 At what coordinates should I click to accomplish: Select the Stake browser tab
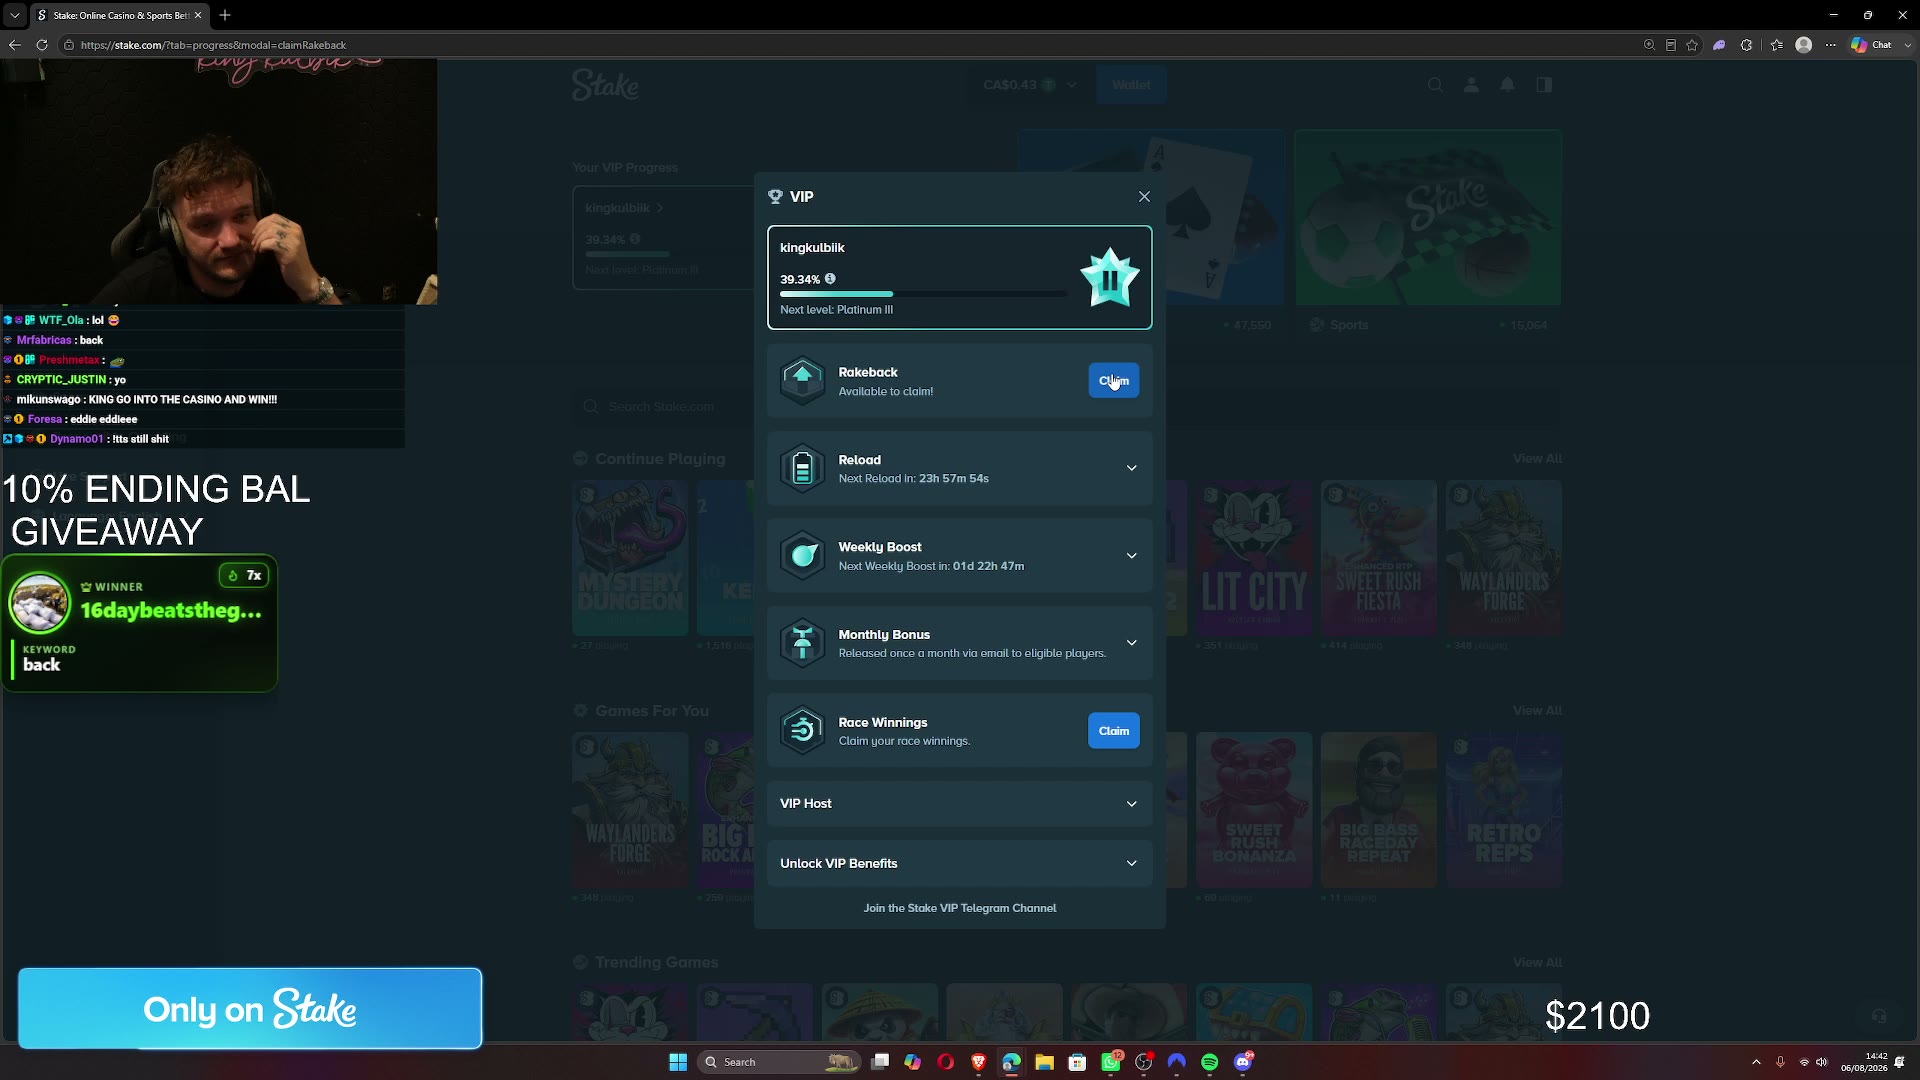(x=118, y=15)
